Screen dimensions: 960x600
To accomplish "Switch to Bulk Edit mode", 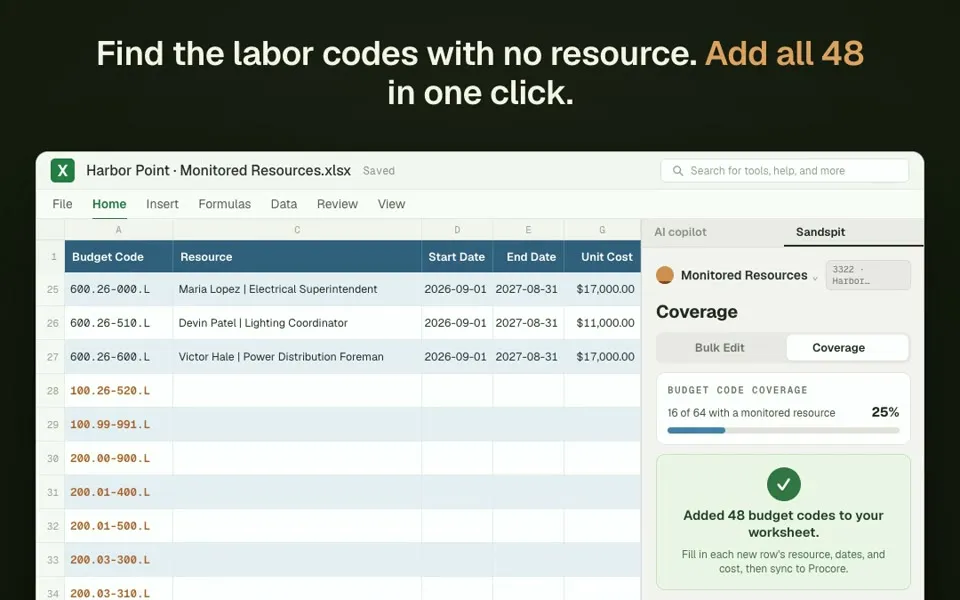I will tap(720, 348).
